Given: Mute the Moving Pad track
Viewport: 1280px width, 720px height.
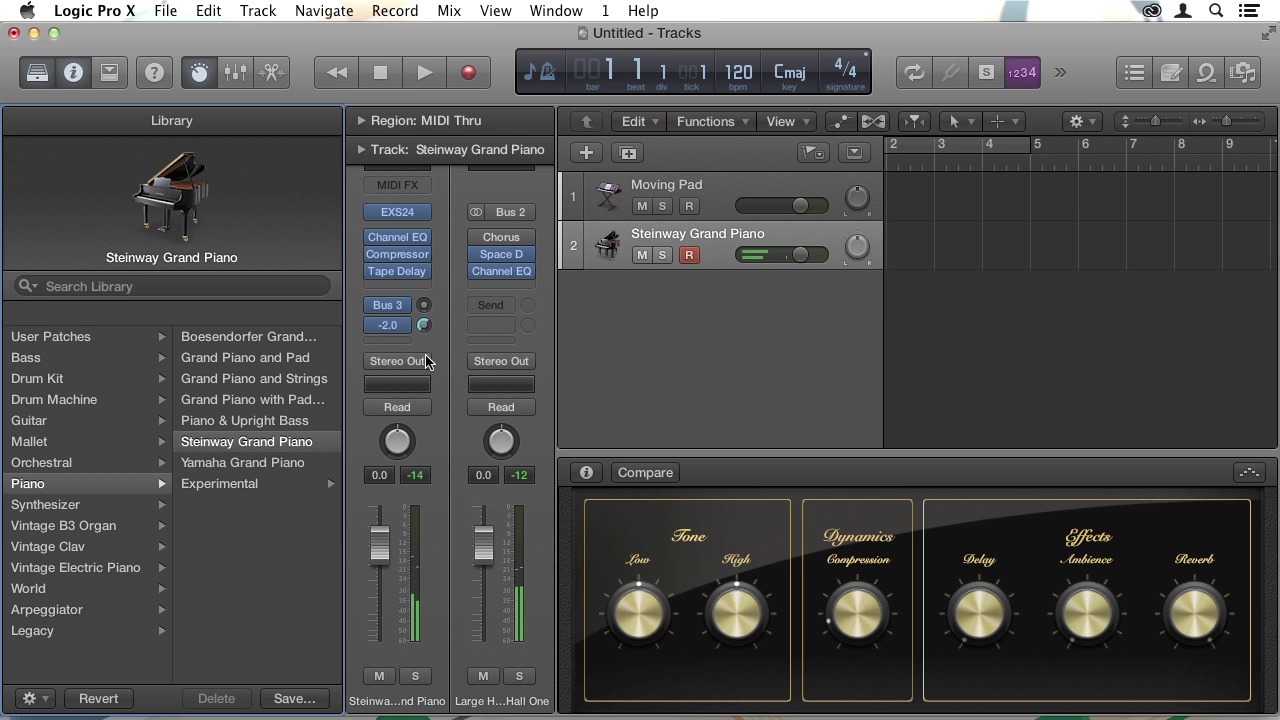Looking at the screenshot, I should [642, 206].
